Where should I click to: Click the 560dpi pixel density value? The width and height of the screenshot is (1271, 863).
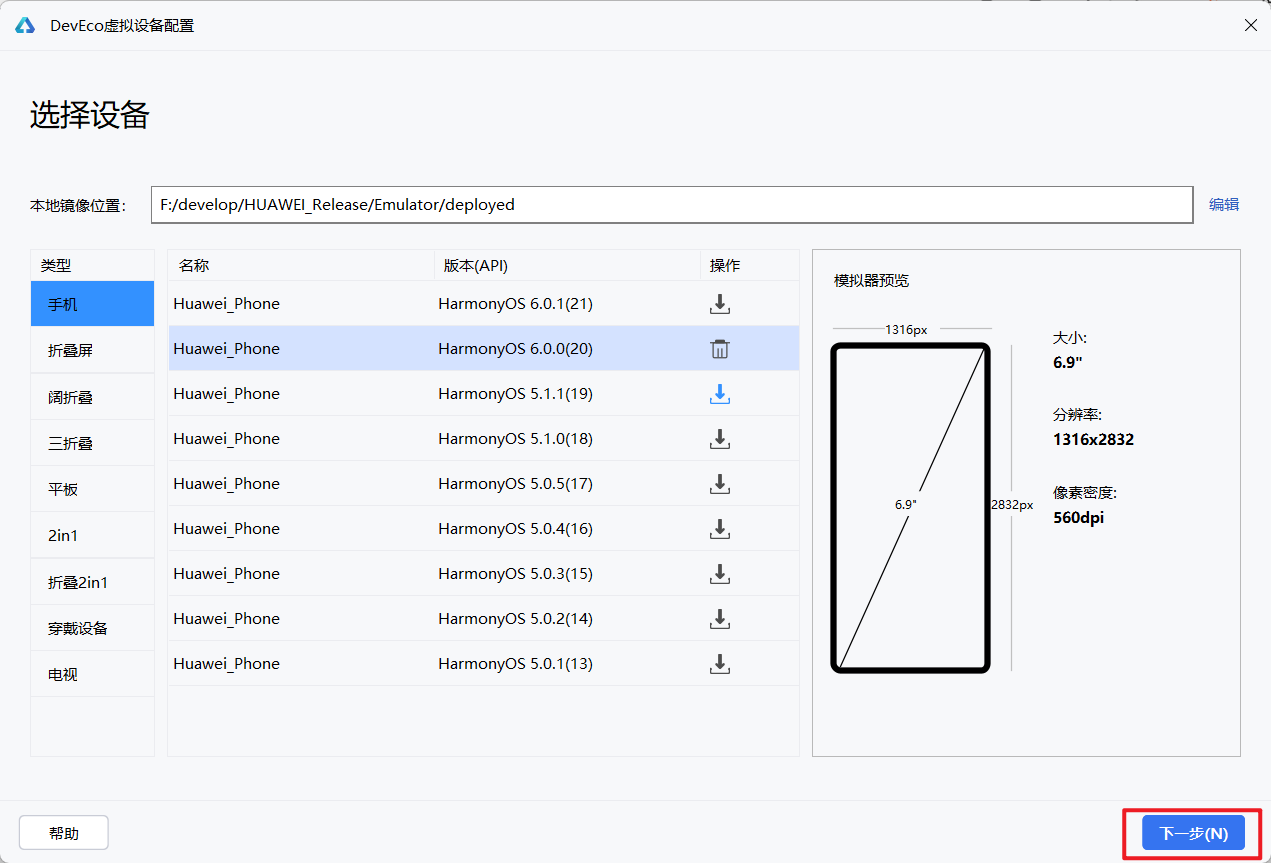point(1078,518)
